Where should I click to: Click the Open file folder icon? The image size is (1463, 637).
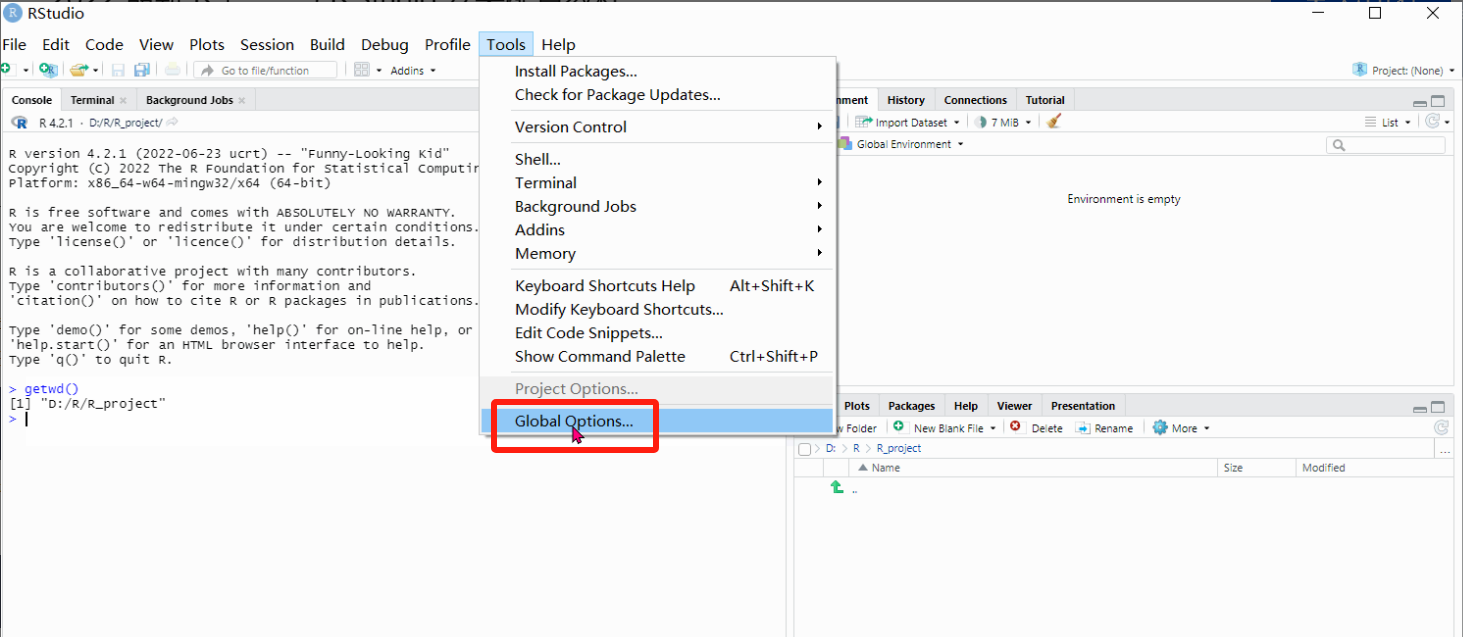tap(78, 70)
